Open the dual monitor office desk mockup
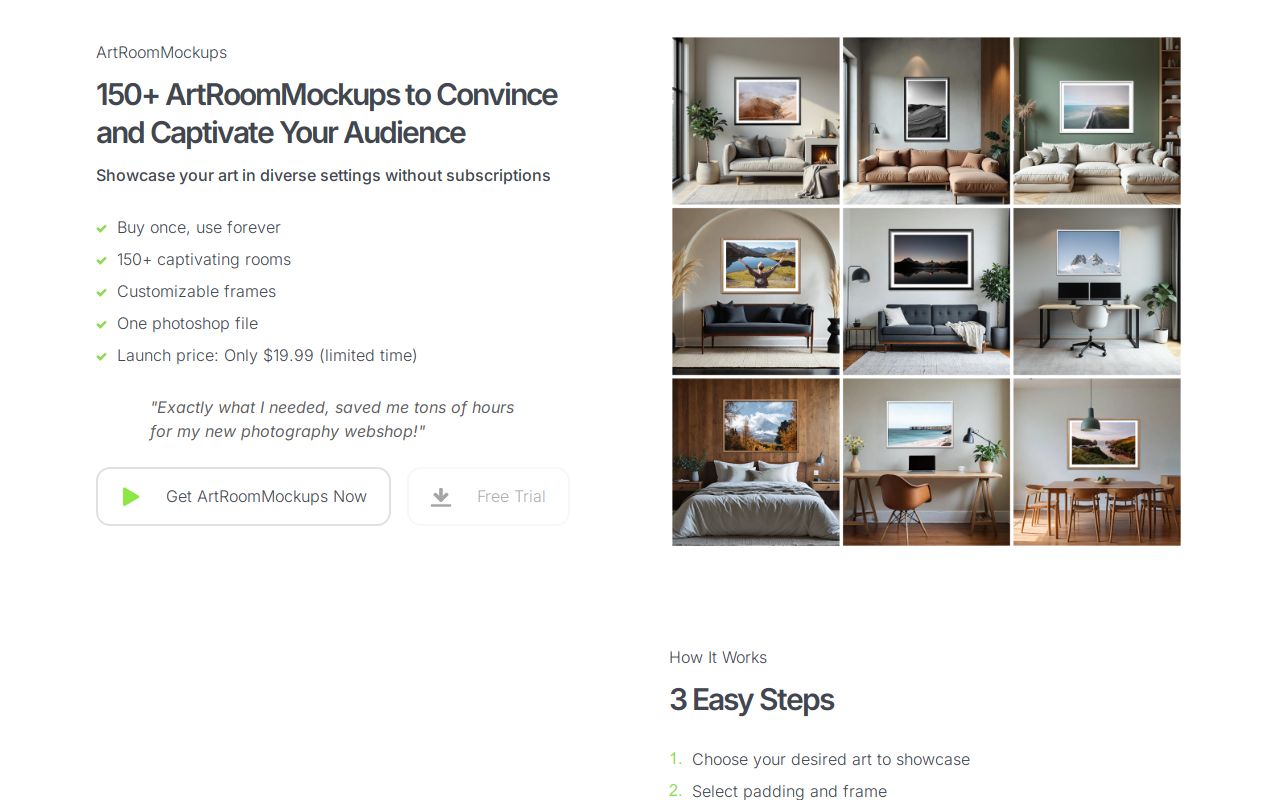1280x800 pixels. [1097, 291]
